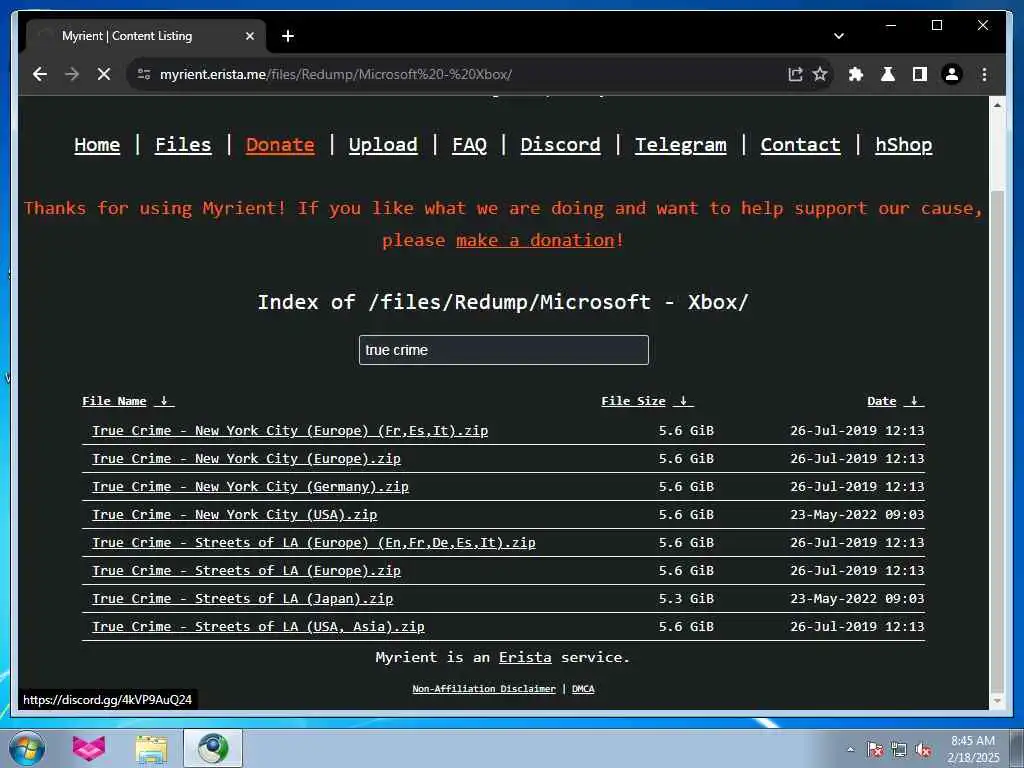The height and width of the screenshot is (768, 1024).
Task: Download Streets of LA (Europe) (En,Fr,De,Es,It).zip
Action: (x=313, y=543)
